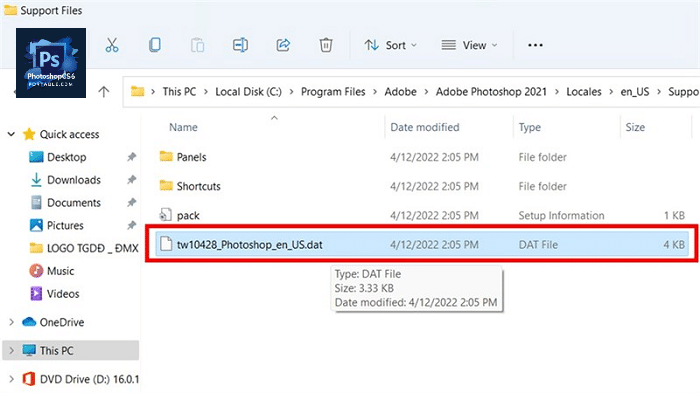The height and width of the screenshot is (393, 700).
Task: Select OneDrive in navigation pane
Action: [62, 322]
